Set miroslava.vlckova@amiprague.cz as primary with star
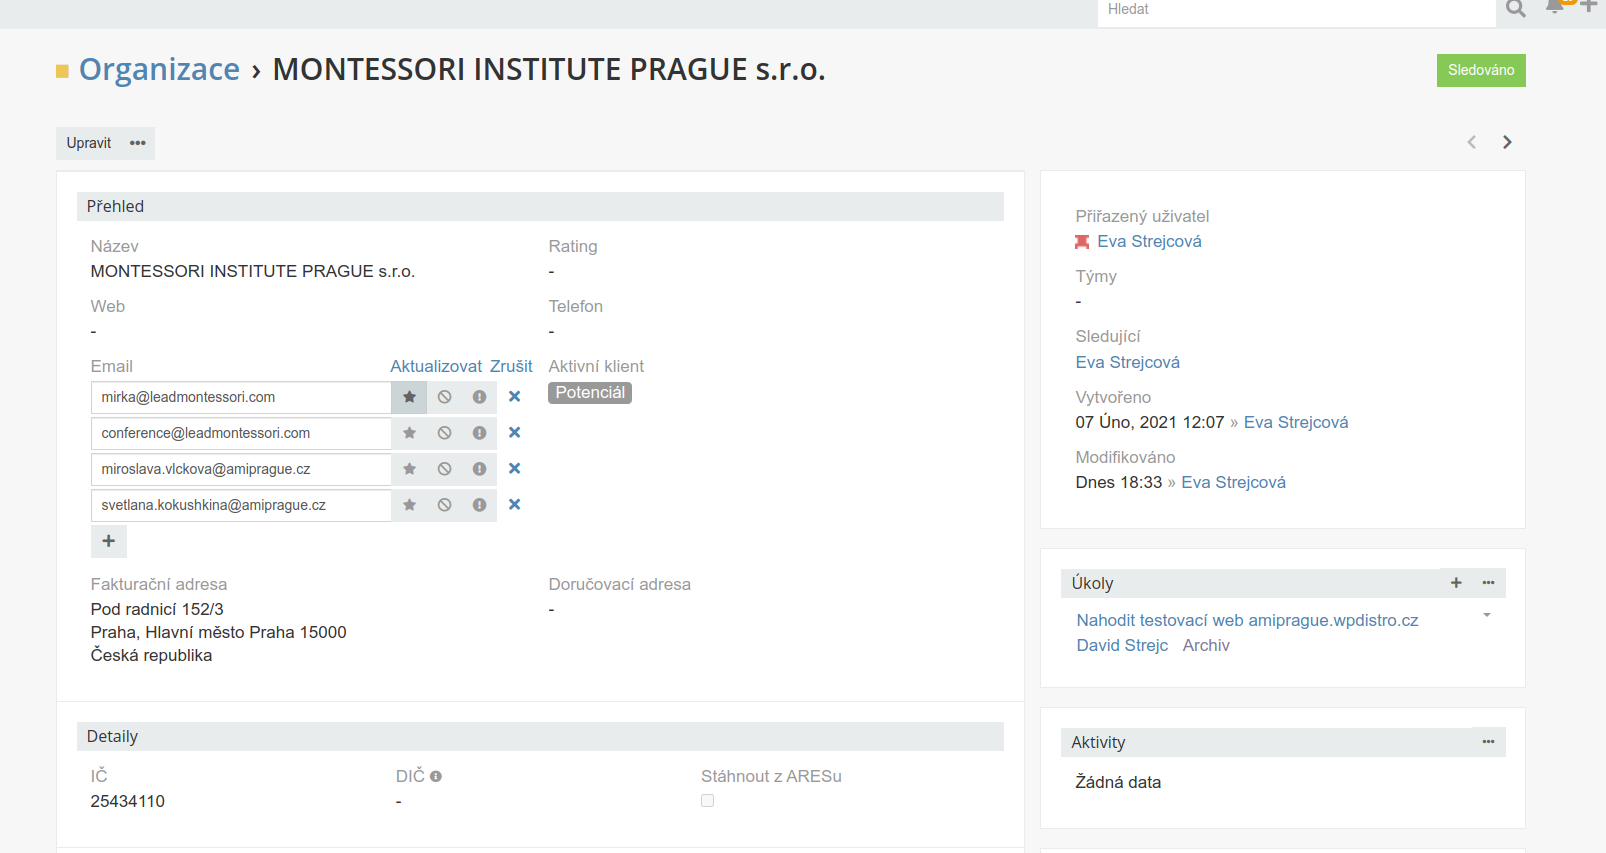This screenshot has height=853, width=1606. 409,469
